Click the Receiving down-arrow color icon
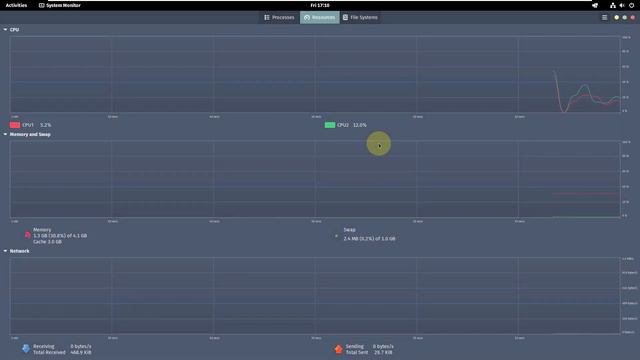This screenshot has height=360, width=640. click(26, 349)
